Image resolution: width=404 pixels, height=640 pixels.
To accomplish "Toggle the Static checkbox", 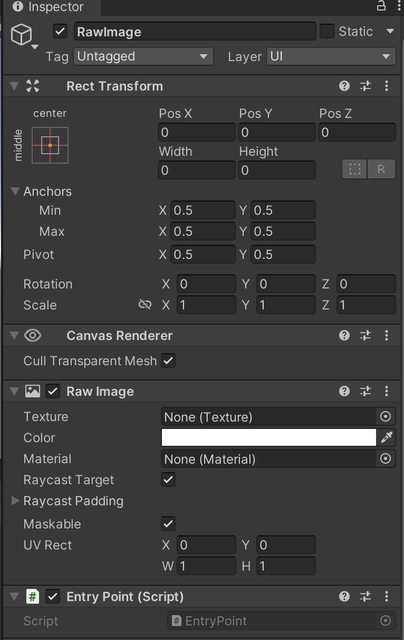I will pyautogui.click(x=326, y=31).
